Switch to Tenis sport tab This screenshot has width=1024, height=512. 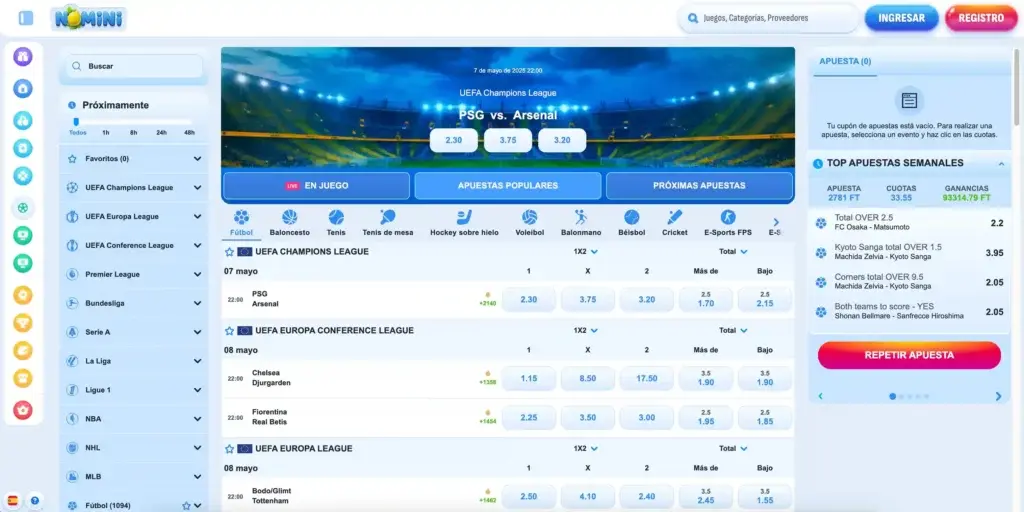pyautogui.click(x=336, y=223)
